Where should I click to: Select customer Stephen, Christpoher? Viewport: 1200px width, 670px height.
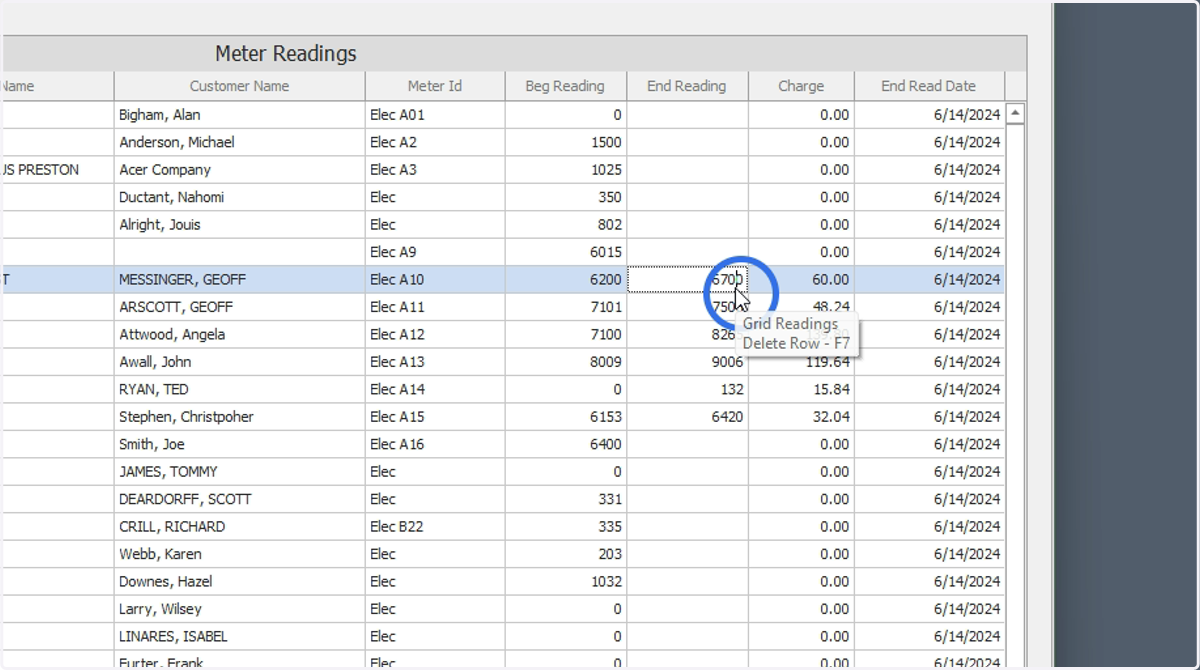coord(186,417)
